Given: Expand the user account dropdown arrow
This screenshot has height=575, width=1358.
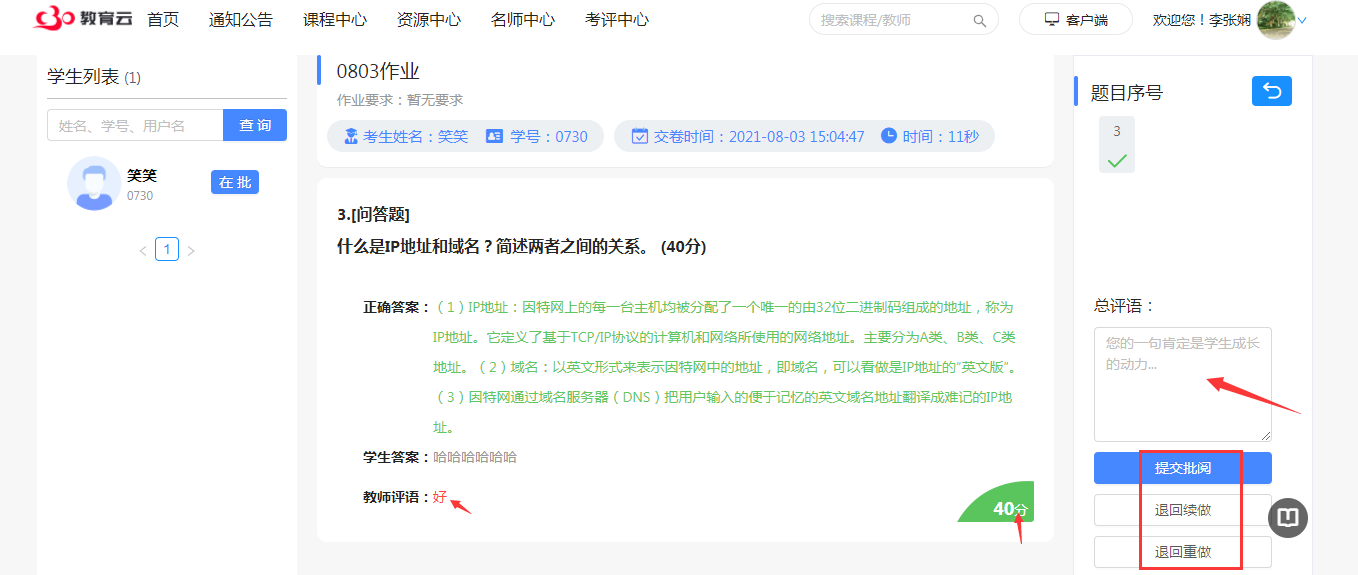Looking at the screenshot, I should click(1302, 20).
